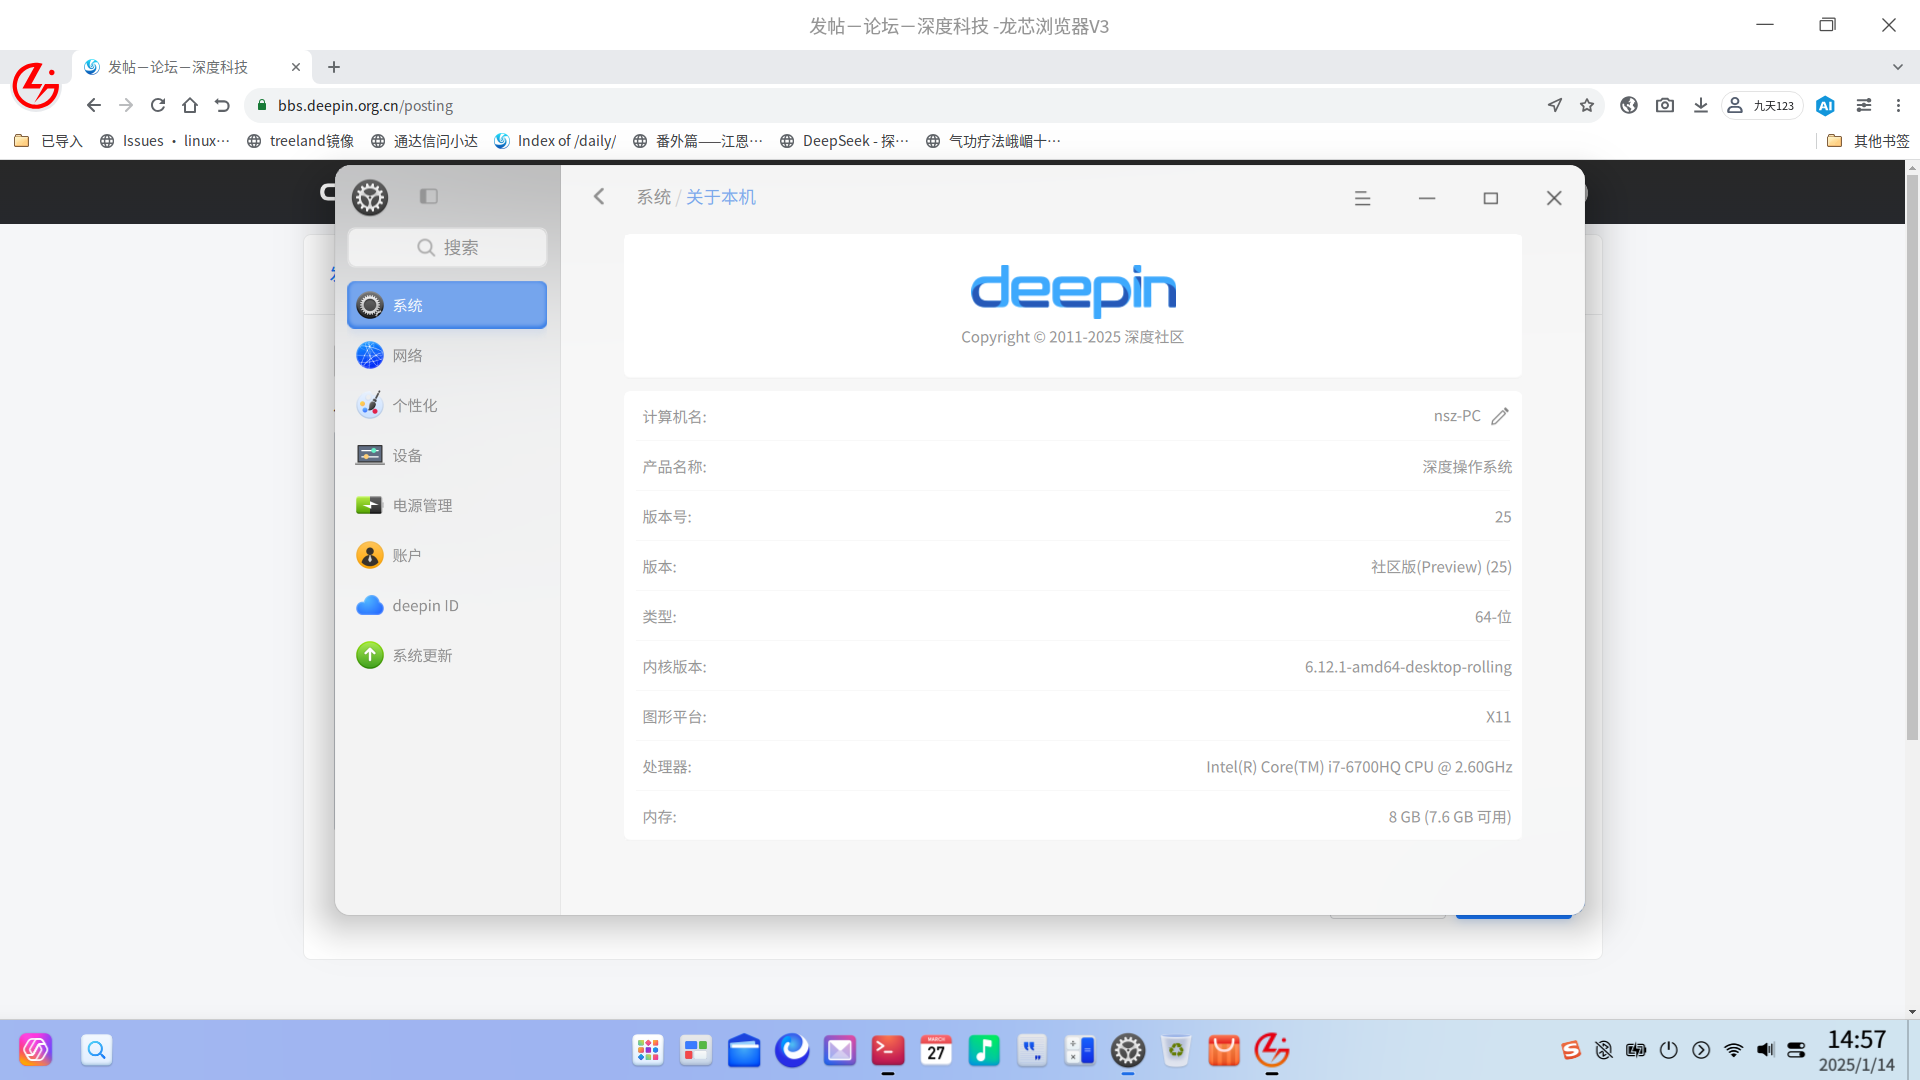
Task: Open the 九天123 profile button
Action: pyautogui.click(x=1762, y=105)
